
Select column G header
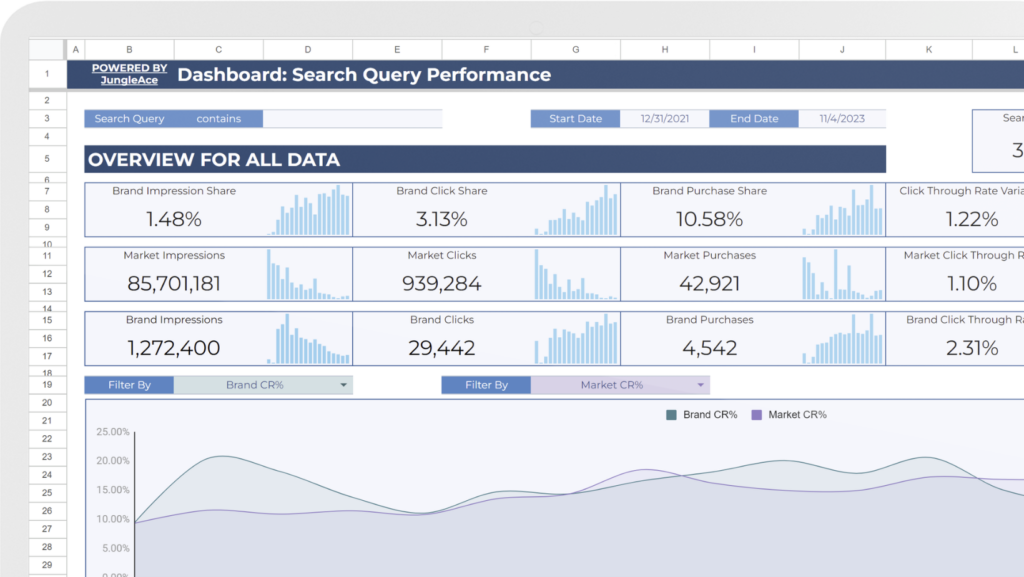pos(575,50)
